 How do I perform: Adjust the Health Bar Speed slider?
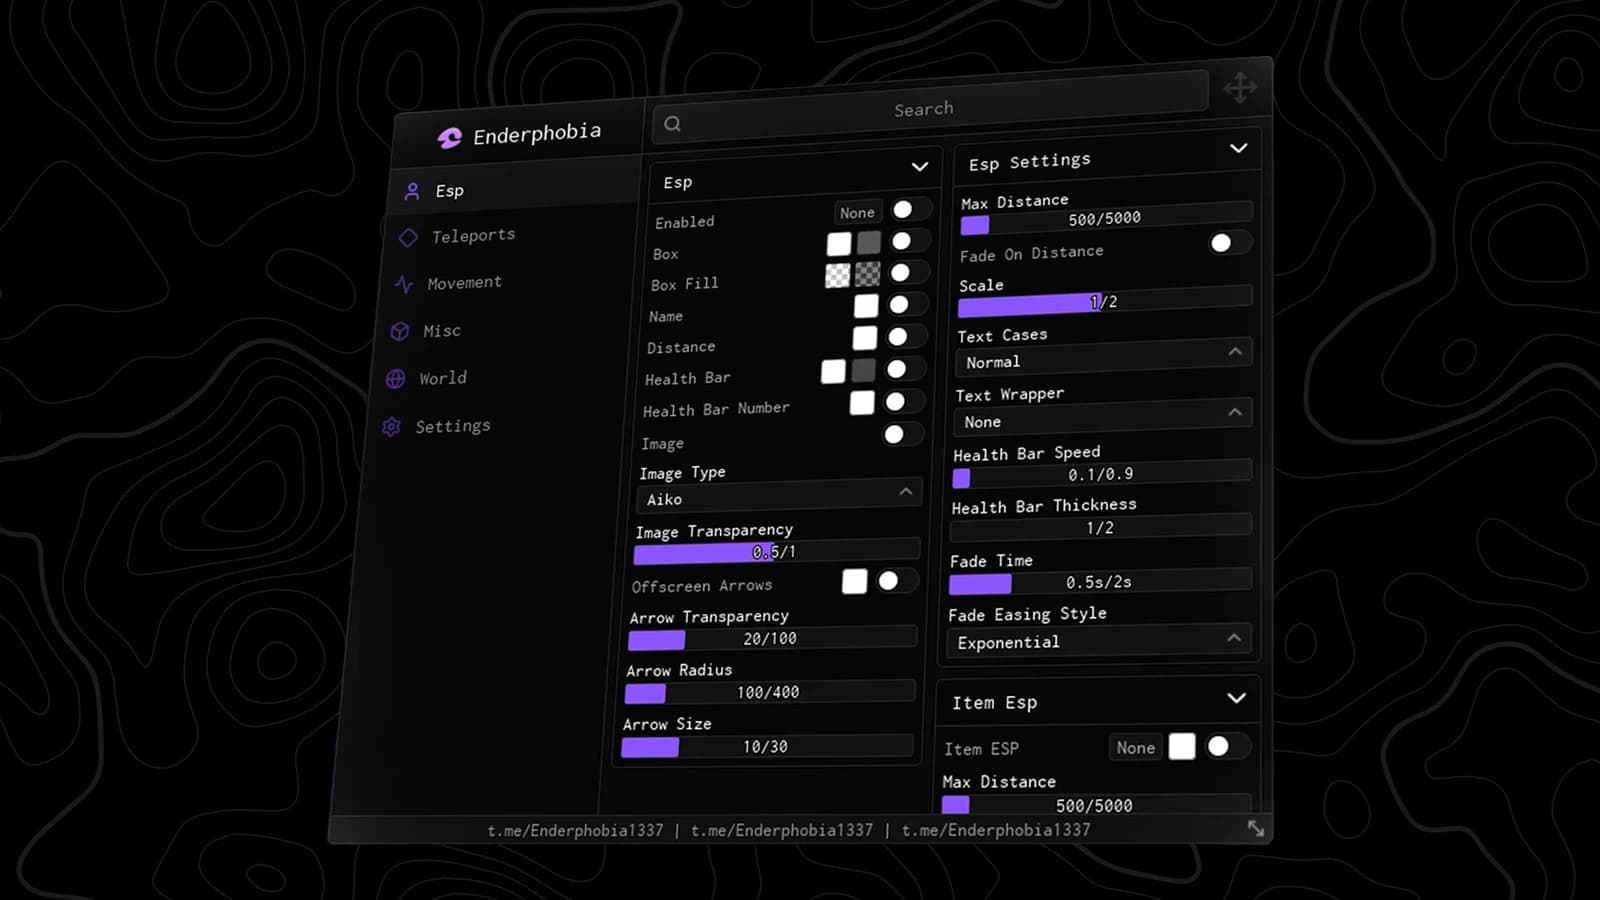1102,473
